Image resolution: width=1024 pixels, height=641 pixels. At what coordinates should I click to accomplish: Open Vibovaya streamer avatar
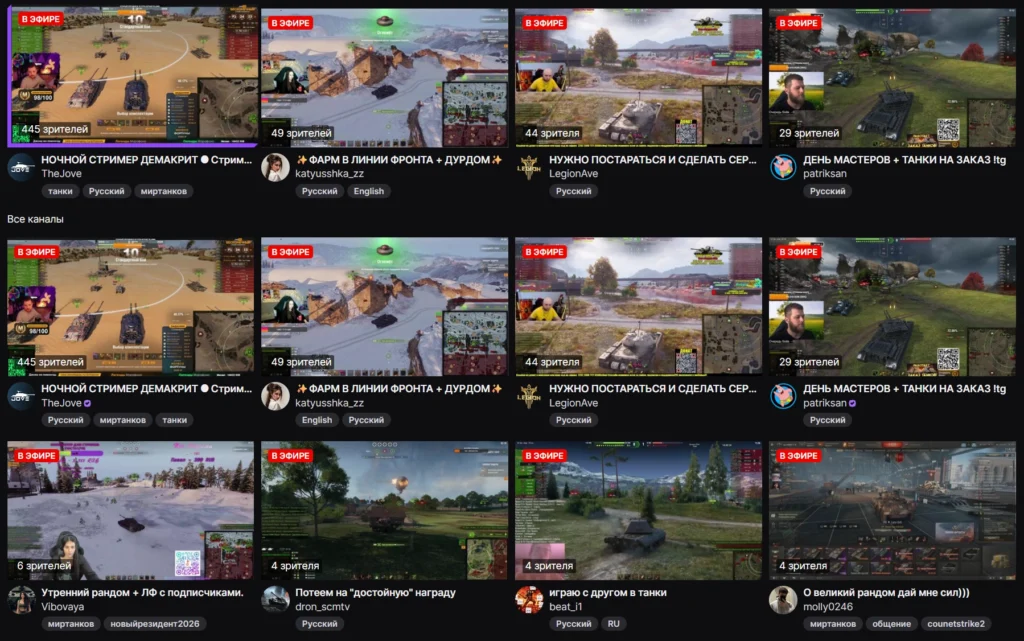(21, 600)
